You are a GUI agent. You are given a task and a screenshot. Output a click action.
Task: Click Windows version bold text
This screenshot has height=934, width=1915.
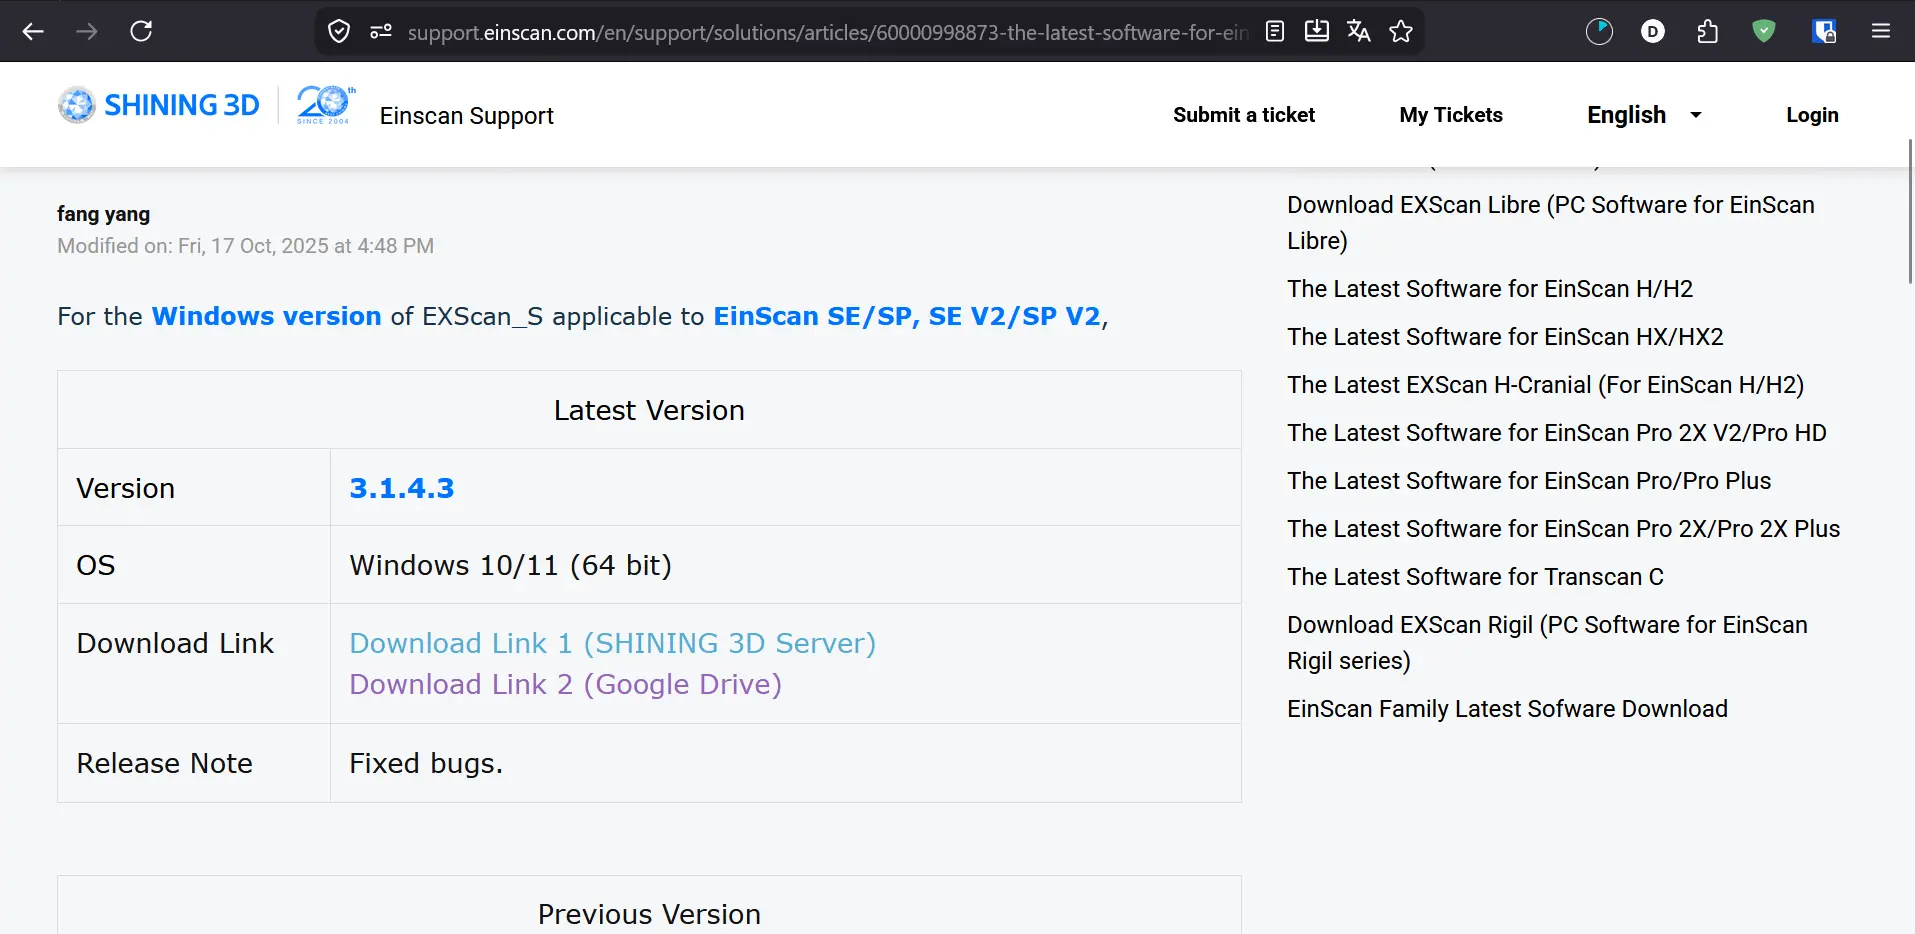[266, 316]
